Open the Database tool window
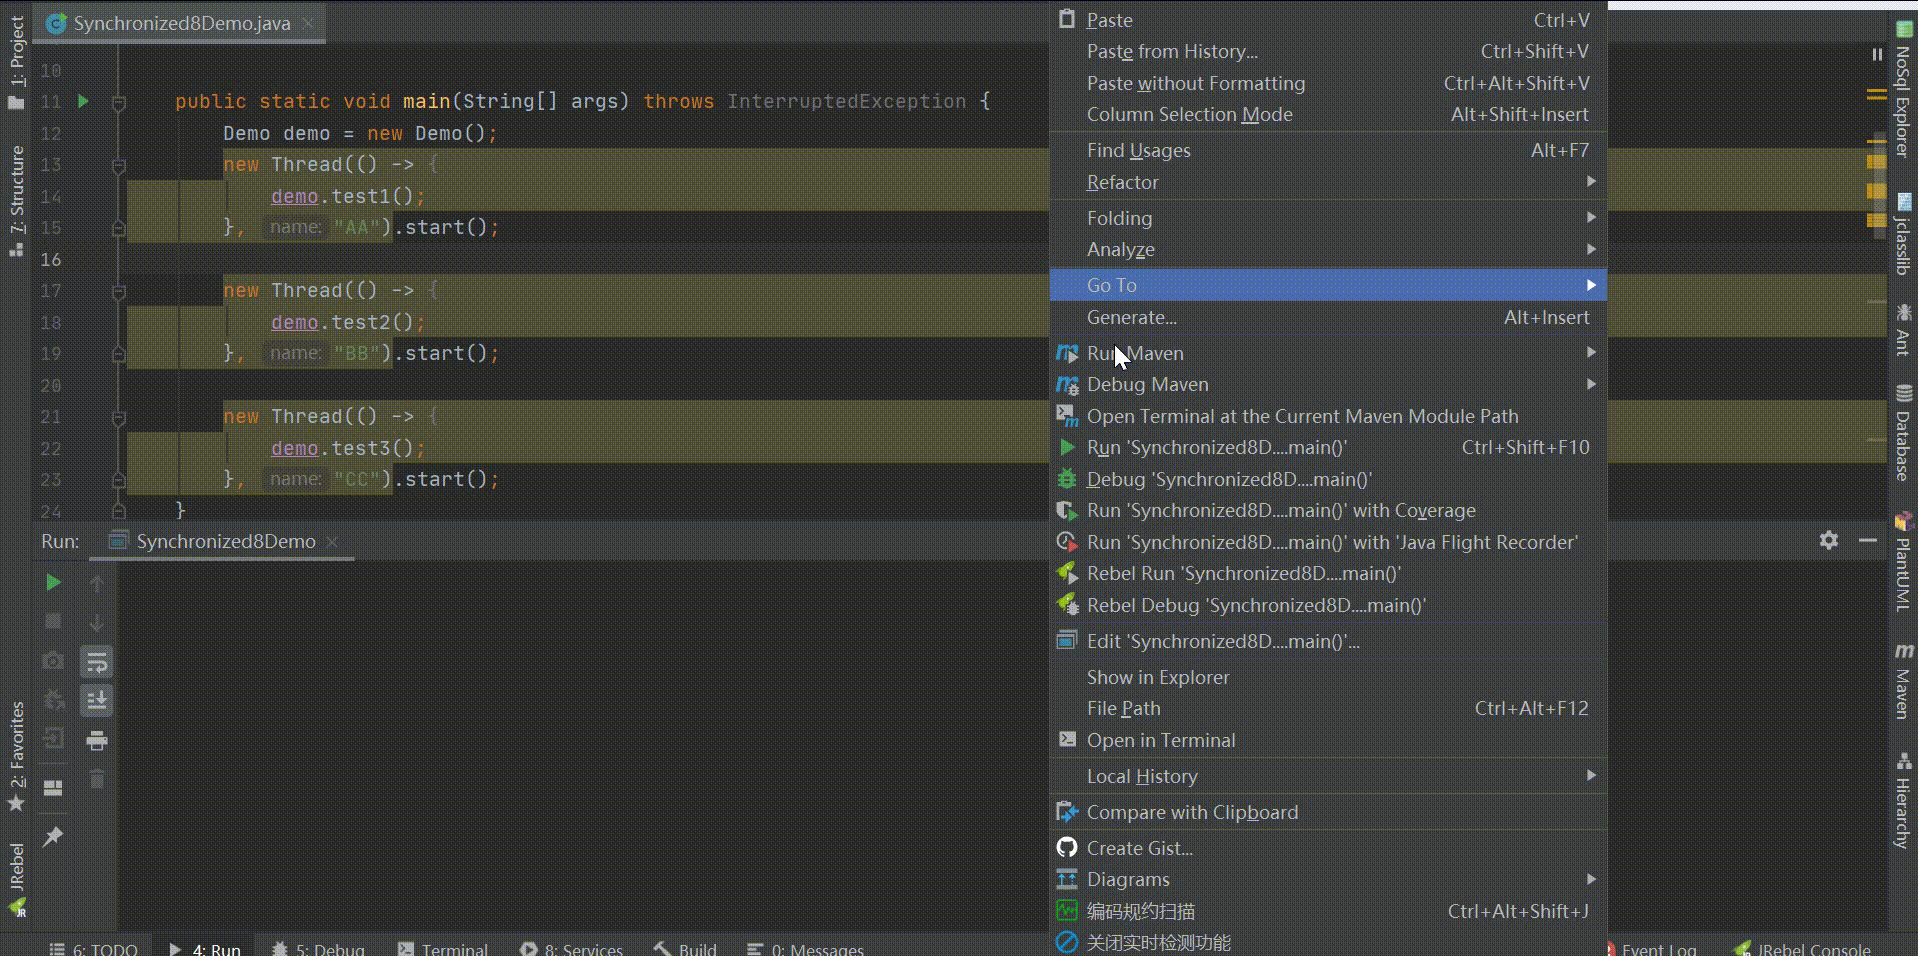The height and width of the screenshot is (956, 1918). coord(1902,433)
